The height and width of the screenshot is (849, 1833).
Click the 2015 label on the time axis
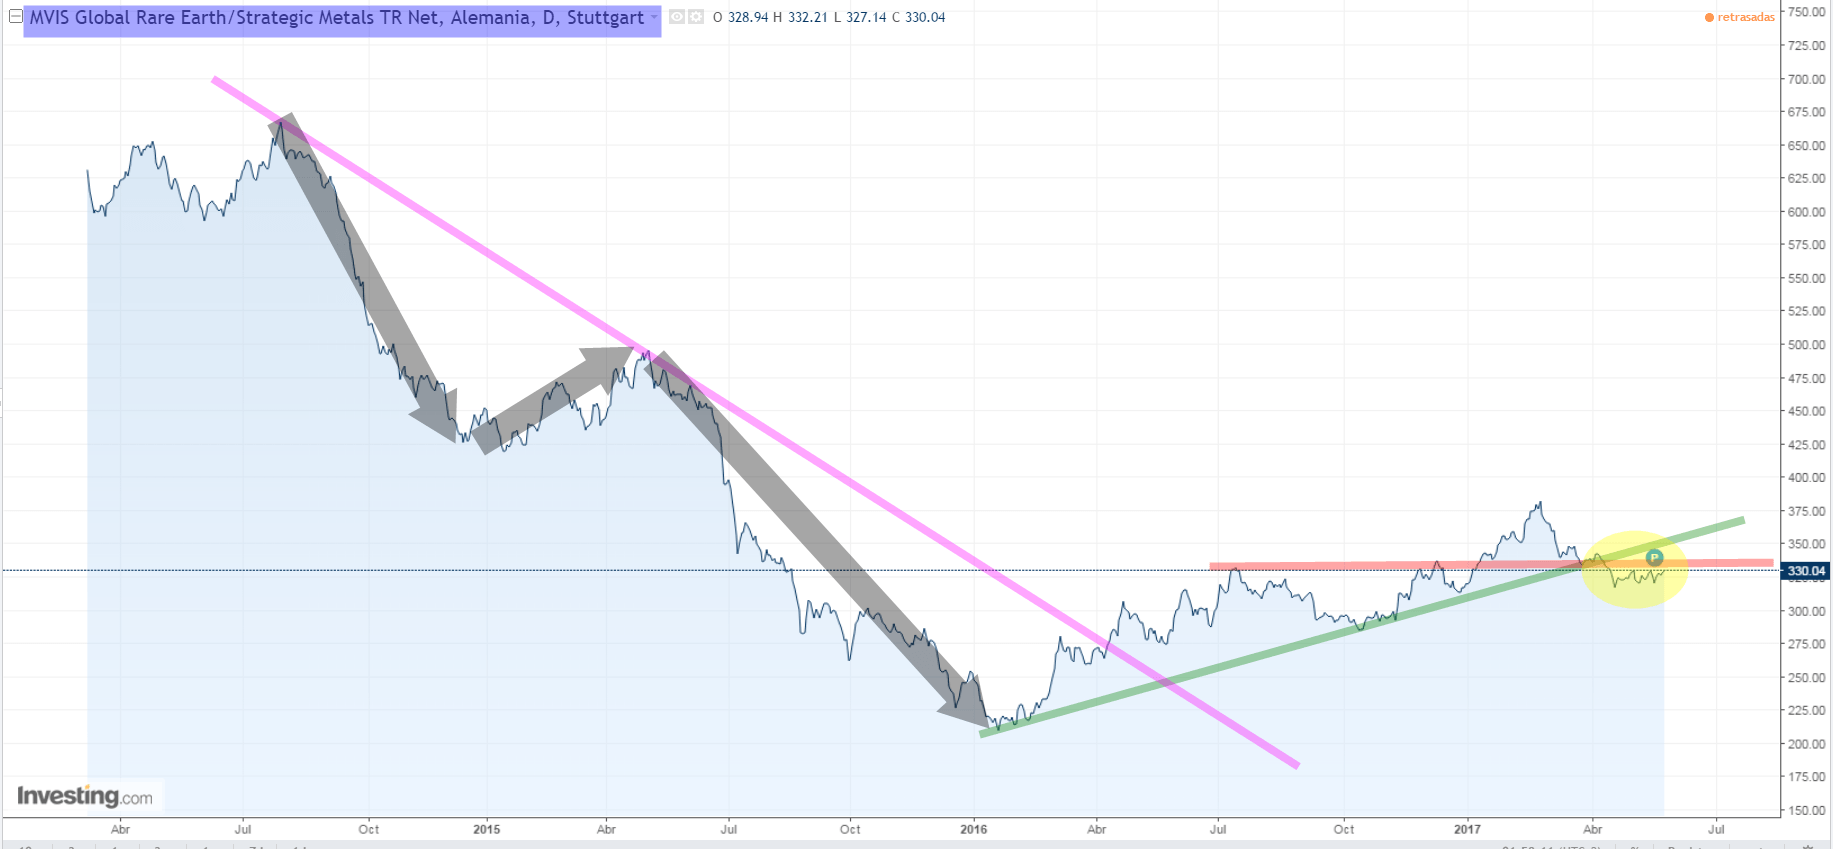486,829
